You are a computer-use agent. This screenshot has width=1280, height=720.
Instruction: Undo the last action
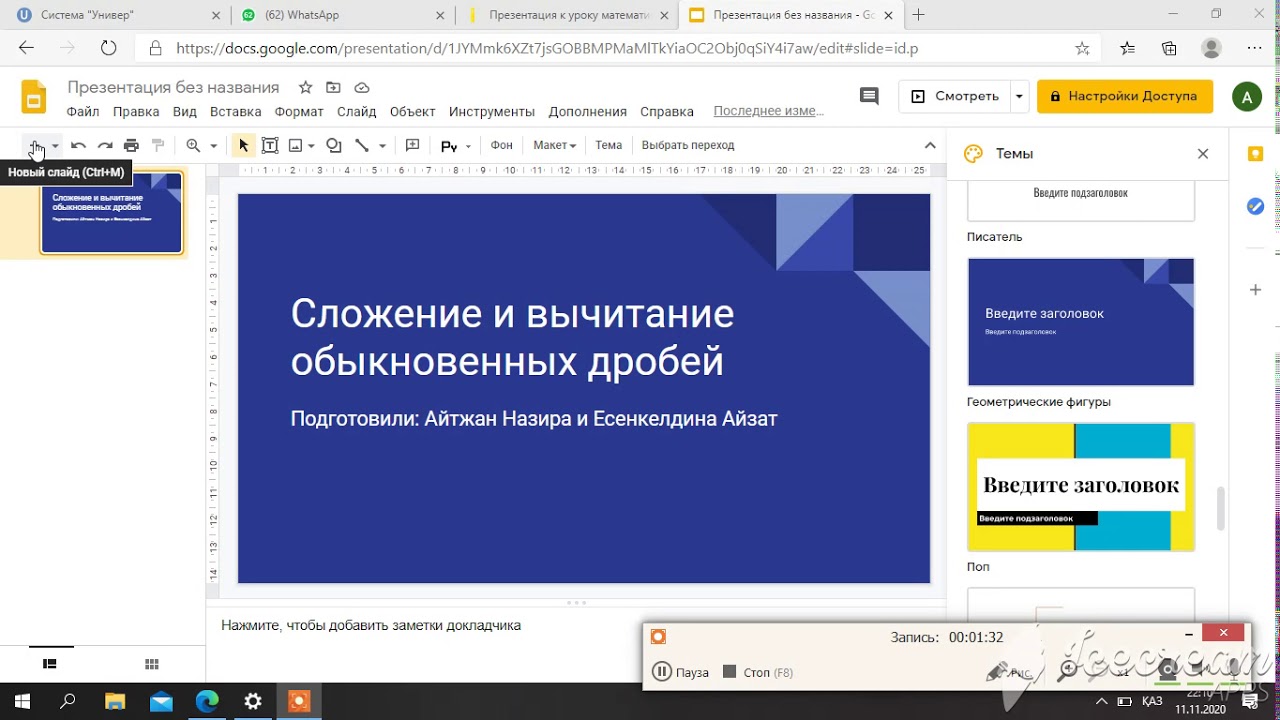[78, 146]
